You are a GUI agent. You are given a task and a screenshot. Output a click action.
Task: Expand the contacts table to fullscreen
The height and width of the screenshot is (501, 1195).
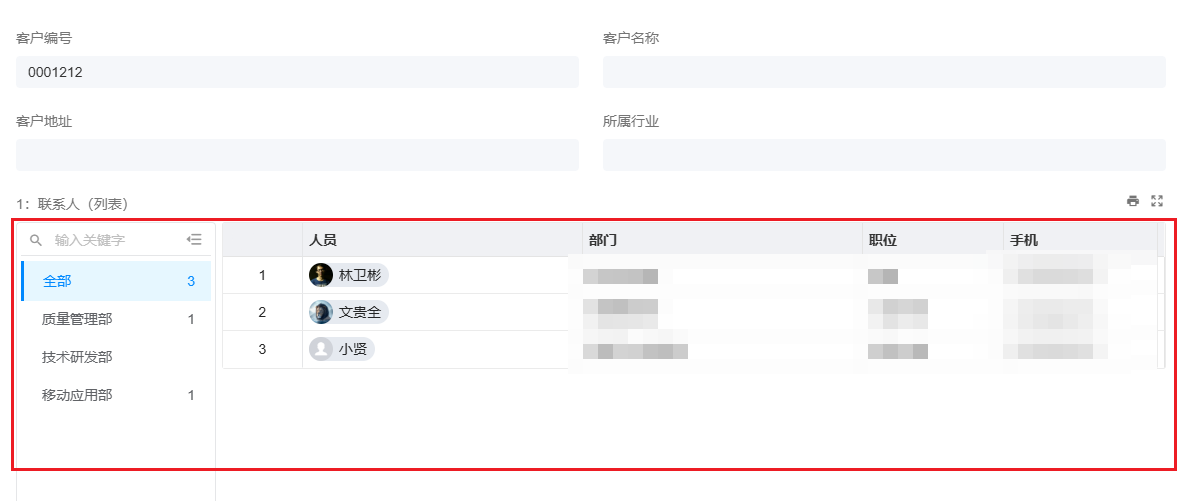(1158, 201)
